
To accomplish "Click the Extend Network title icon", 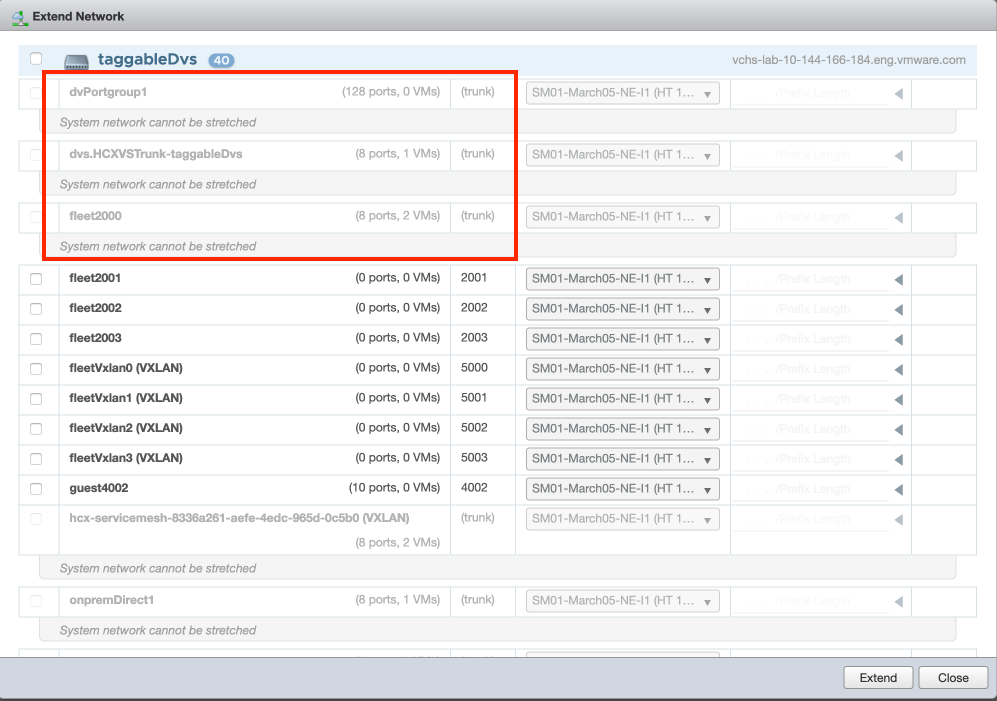I will 18,17.
